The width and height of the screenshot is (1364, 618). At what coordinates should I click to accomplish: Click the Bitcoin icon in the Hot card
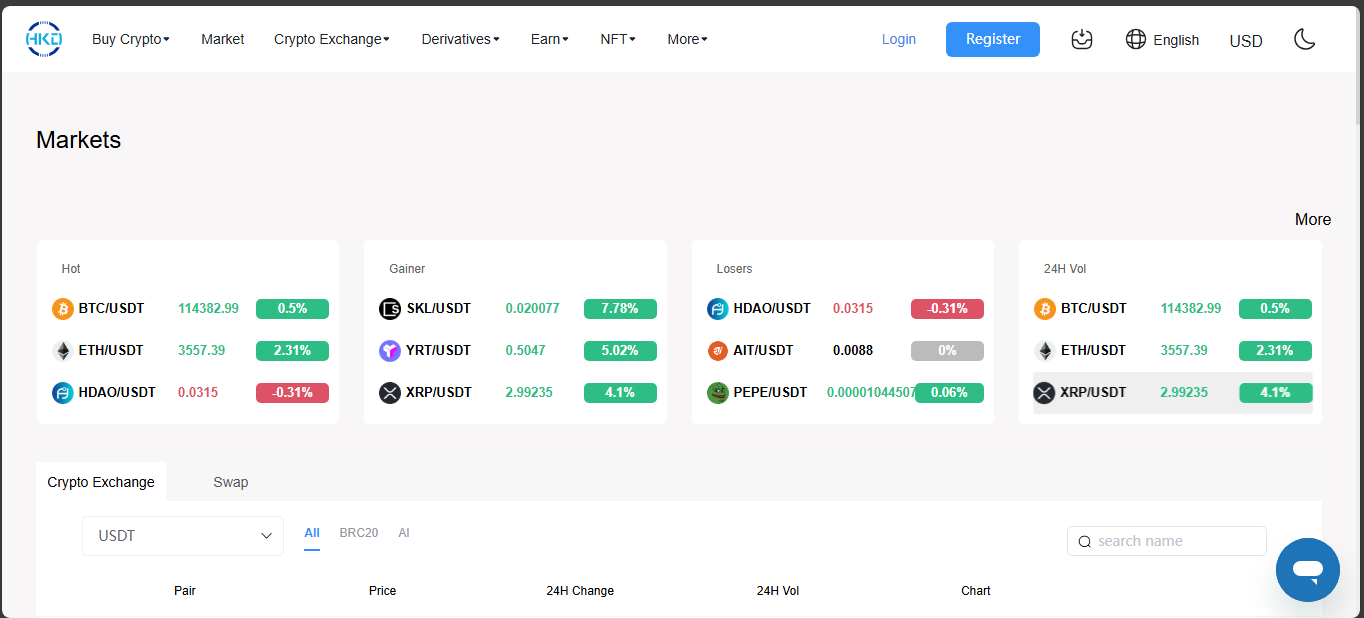pos(63,309)
